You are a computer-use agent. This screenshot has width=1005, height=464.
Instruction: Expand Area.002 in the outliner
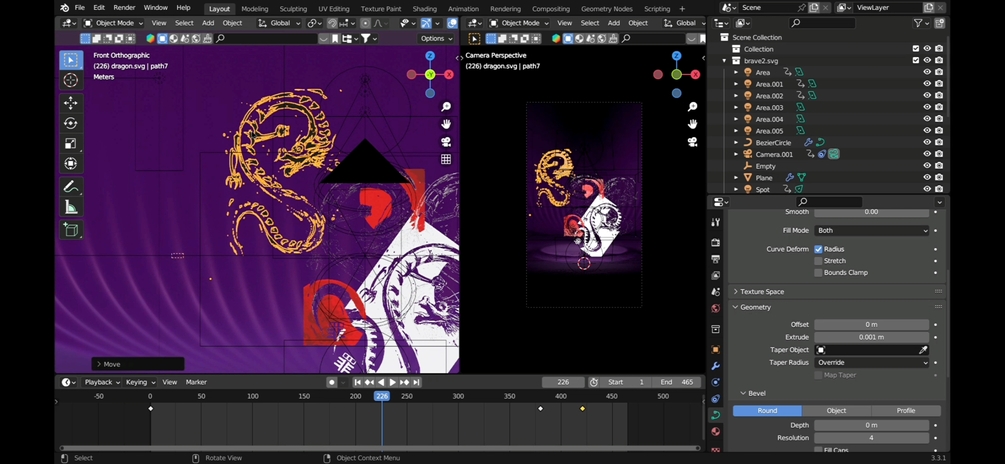tap(736, 95)
